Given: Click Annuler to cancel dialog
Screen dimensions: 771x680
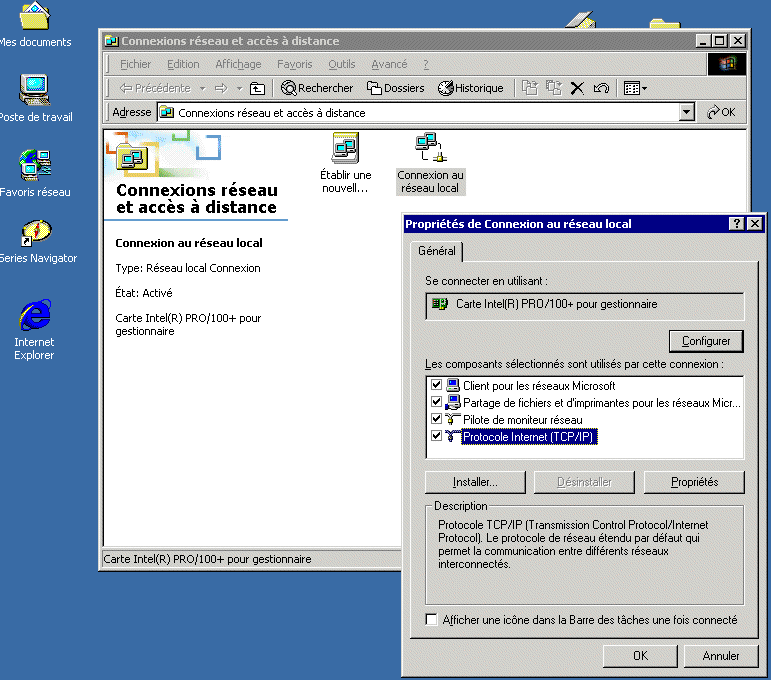Looking at the screenshot, I should click(x=721, y=656).
